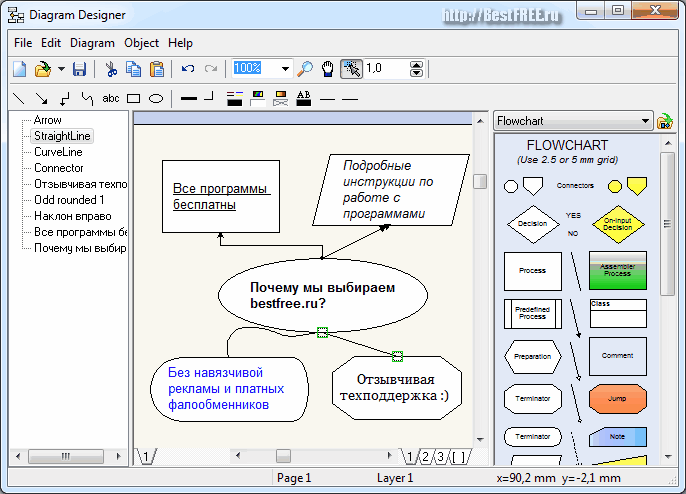Pick the Preparation hexagon template
686x494 pixels.
point(532,357)
